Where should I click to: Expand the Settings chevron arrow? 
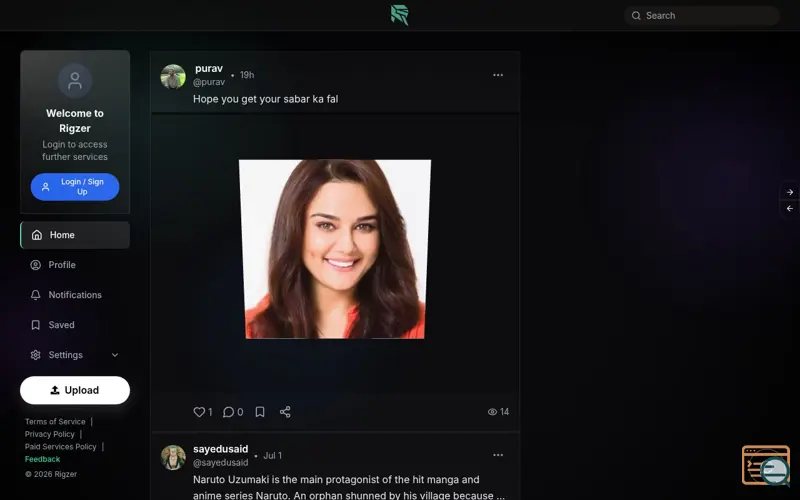click(x=115, y=355)
